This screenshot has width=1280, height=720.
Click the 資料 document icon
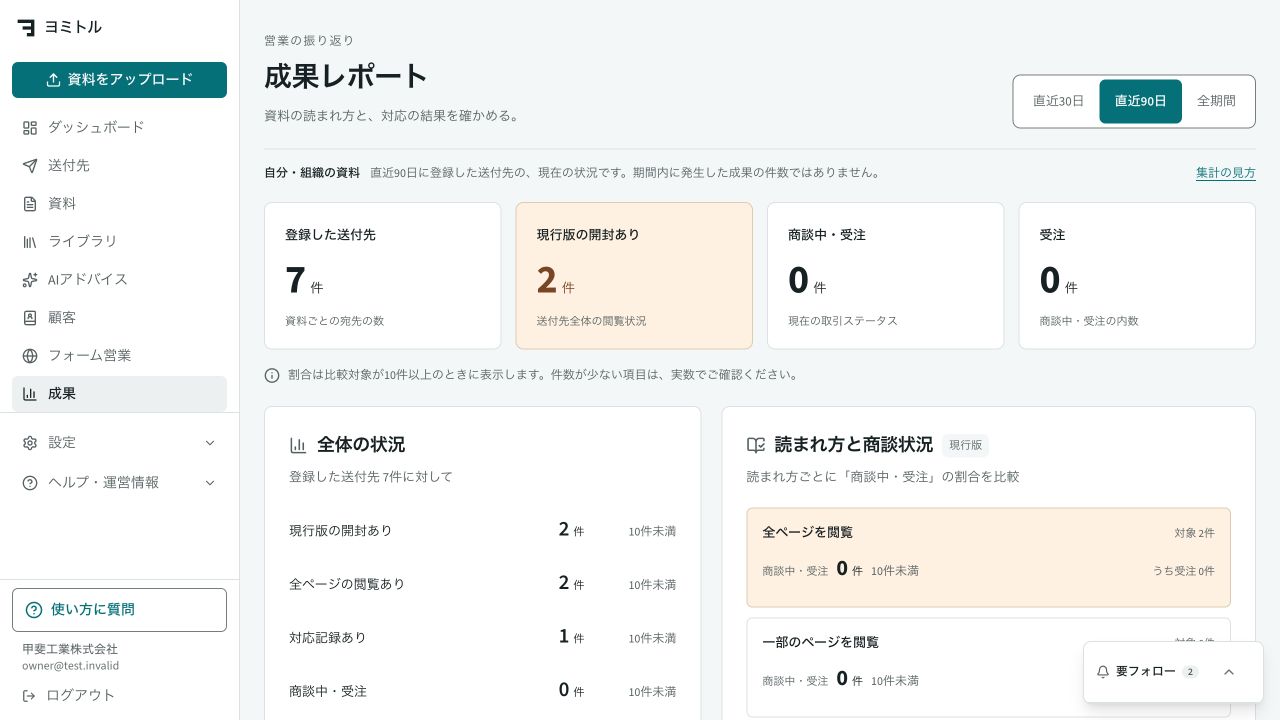30,204
